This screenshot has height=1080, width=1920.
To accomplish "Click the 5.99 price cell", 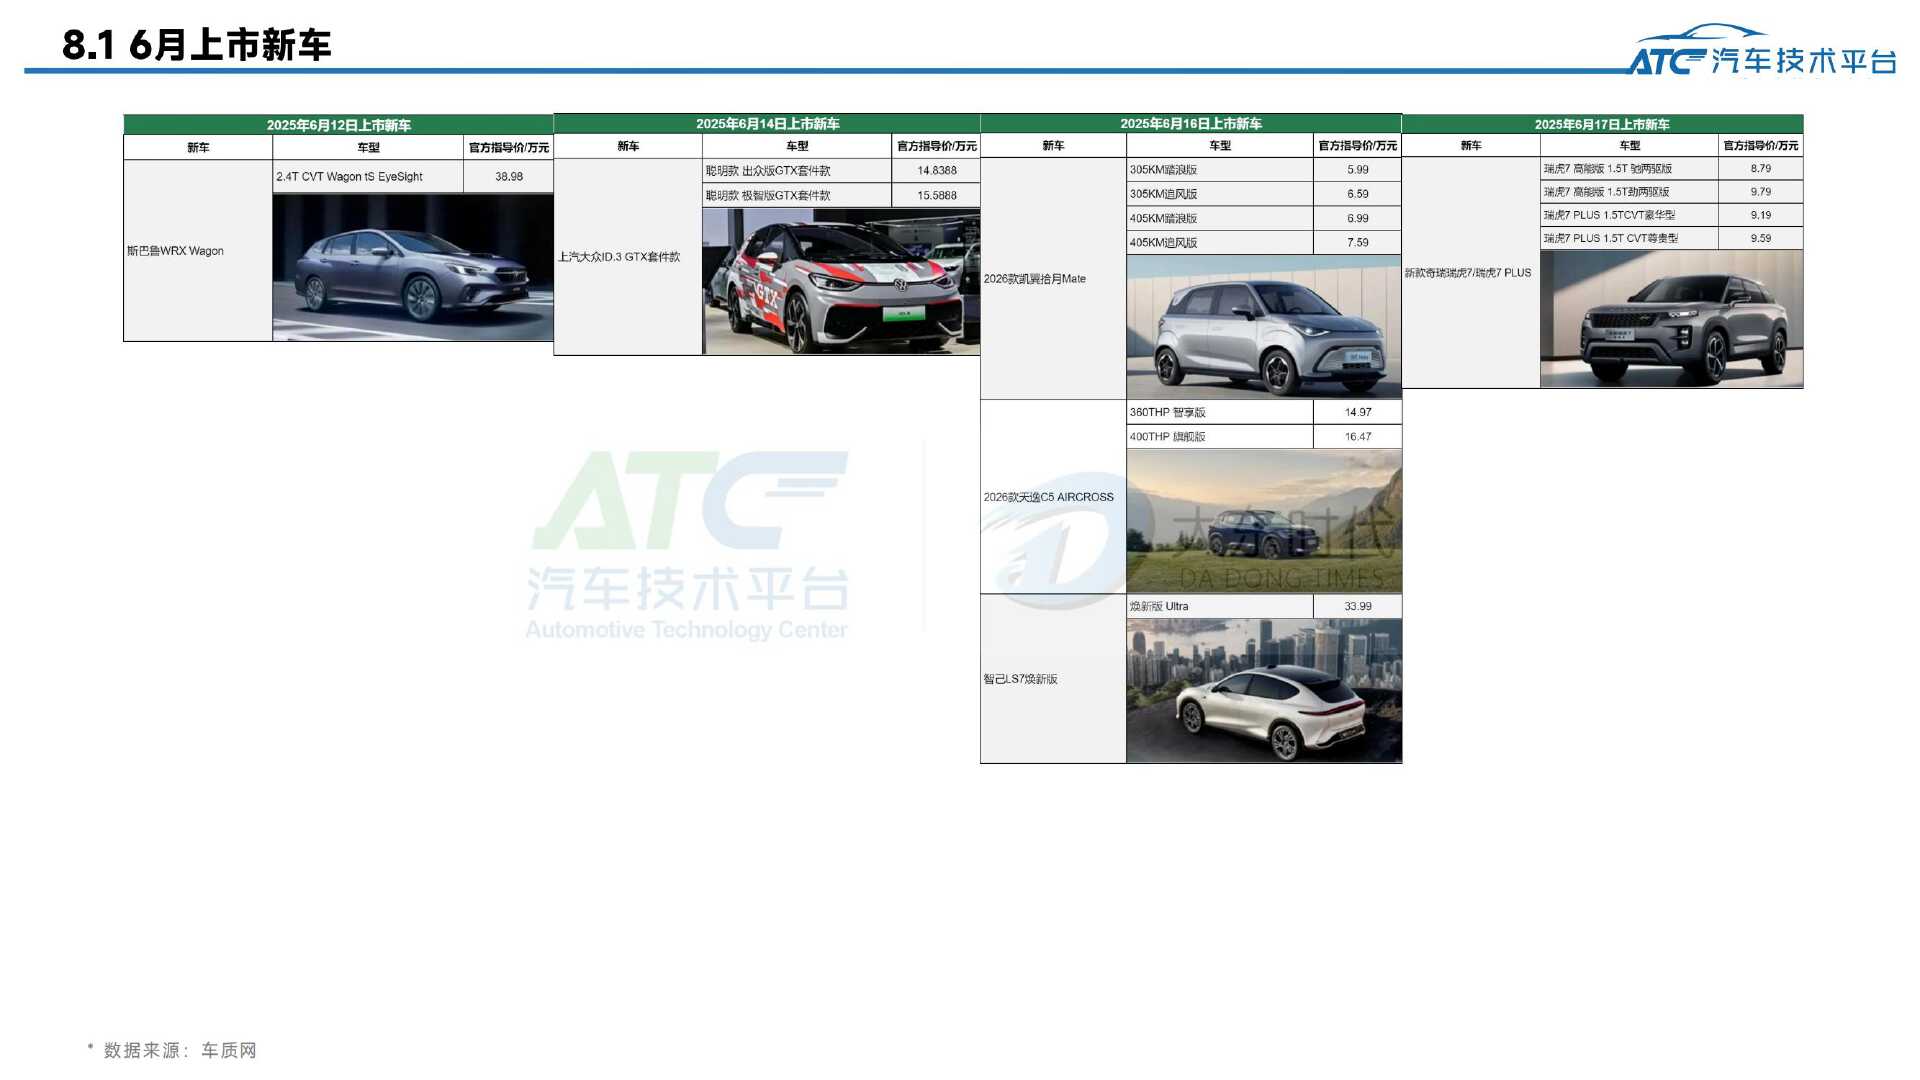I will [x=1357, y=170].
